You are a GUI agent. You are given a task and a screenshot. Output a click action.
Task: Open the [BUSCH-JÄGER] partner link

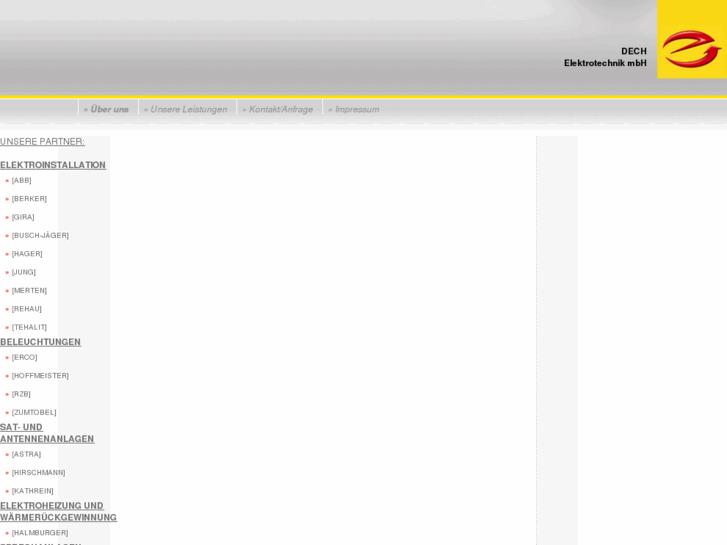tap(40, 235)
